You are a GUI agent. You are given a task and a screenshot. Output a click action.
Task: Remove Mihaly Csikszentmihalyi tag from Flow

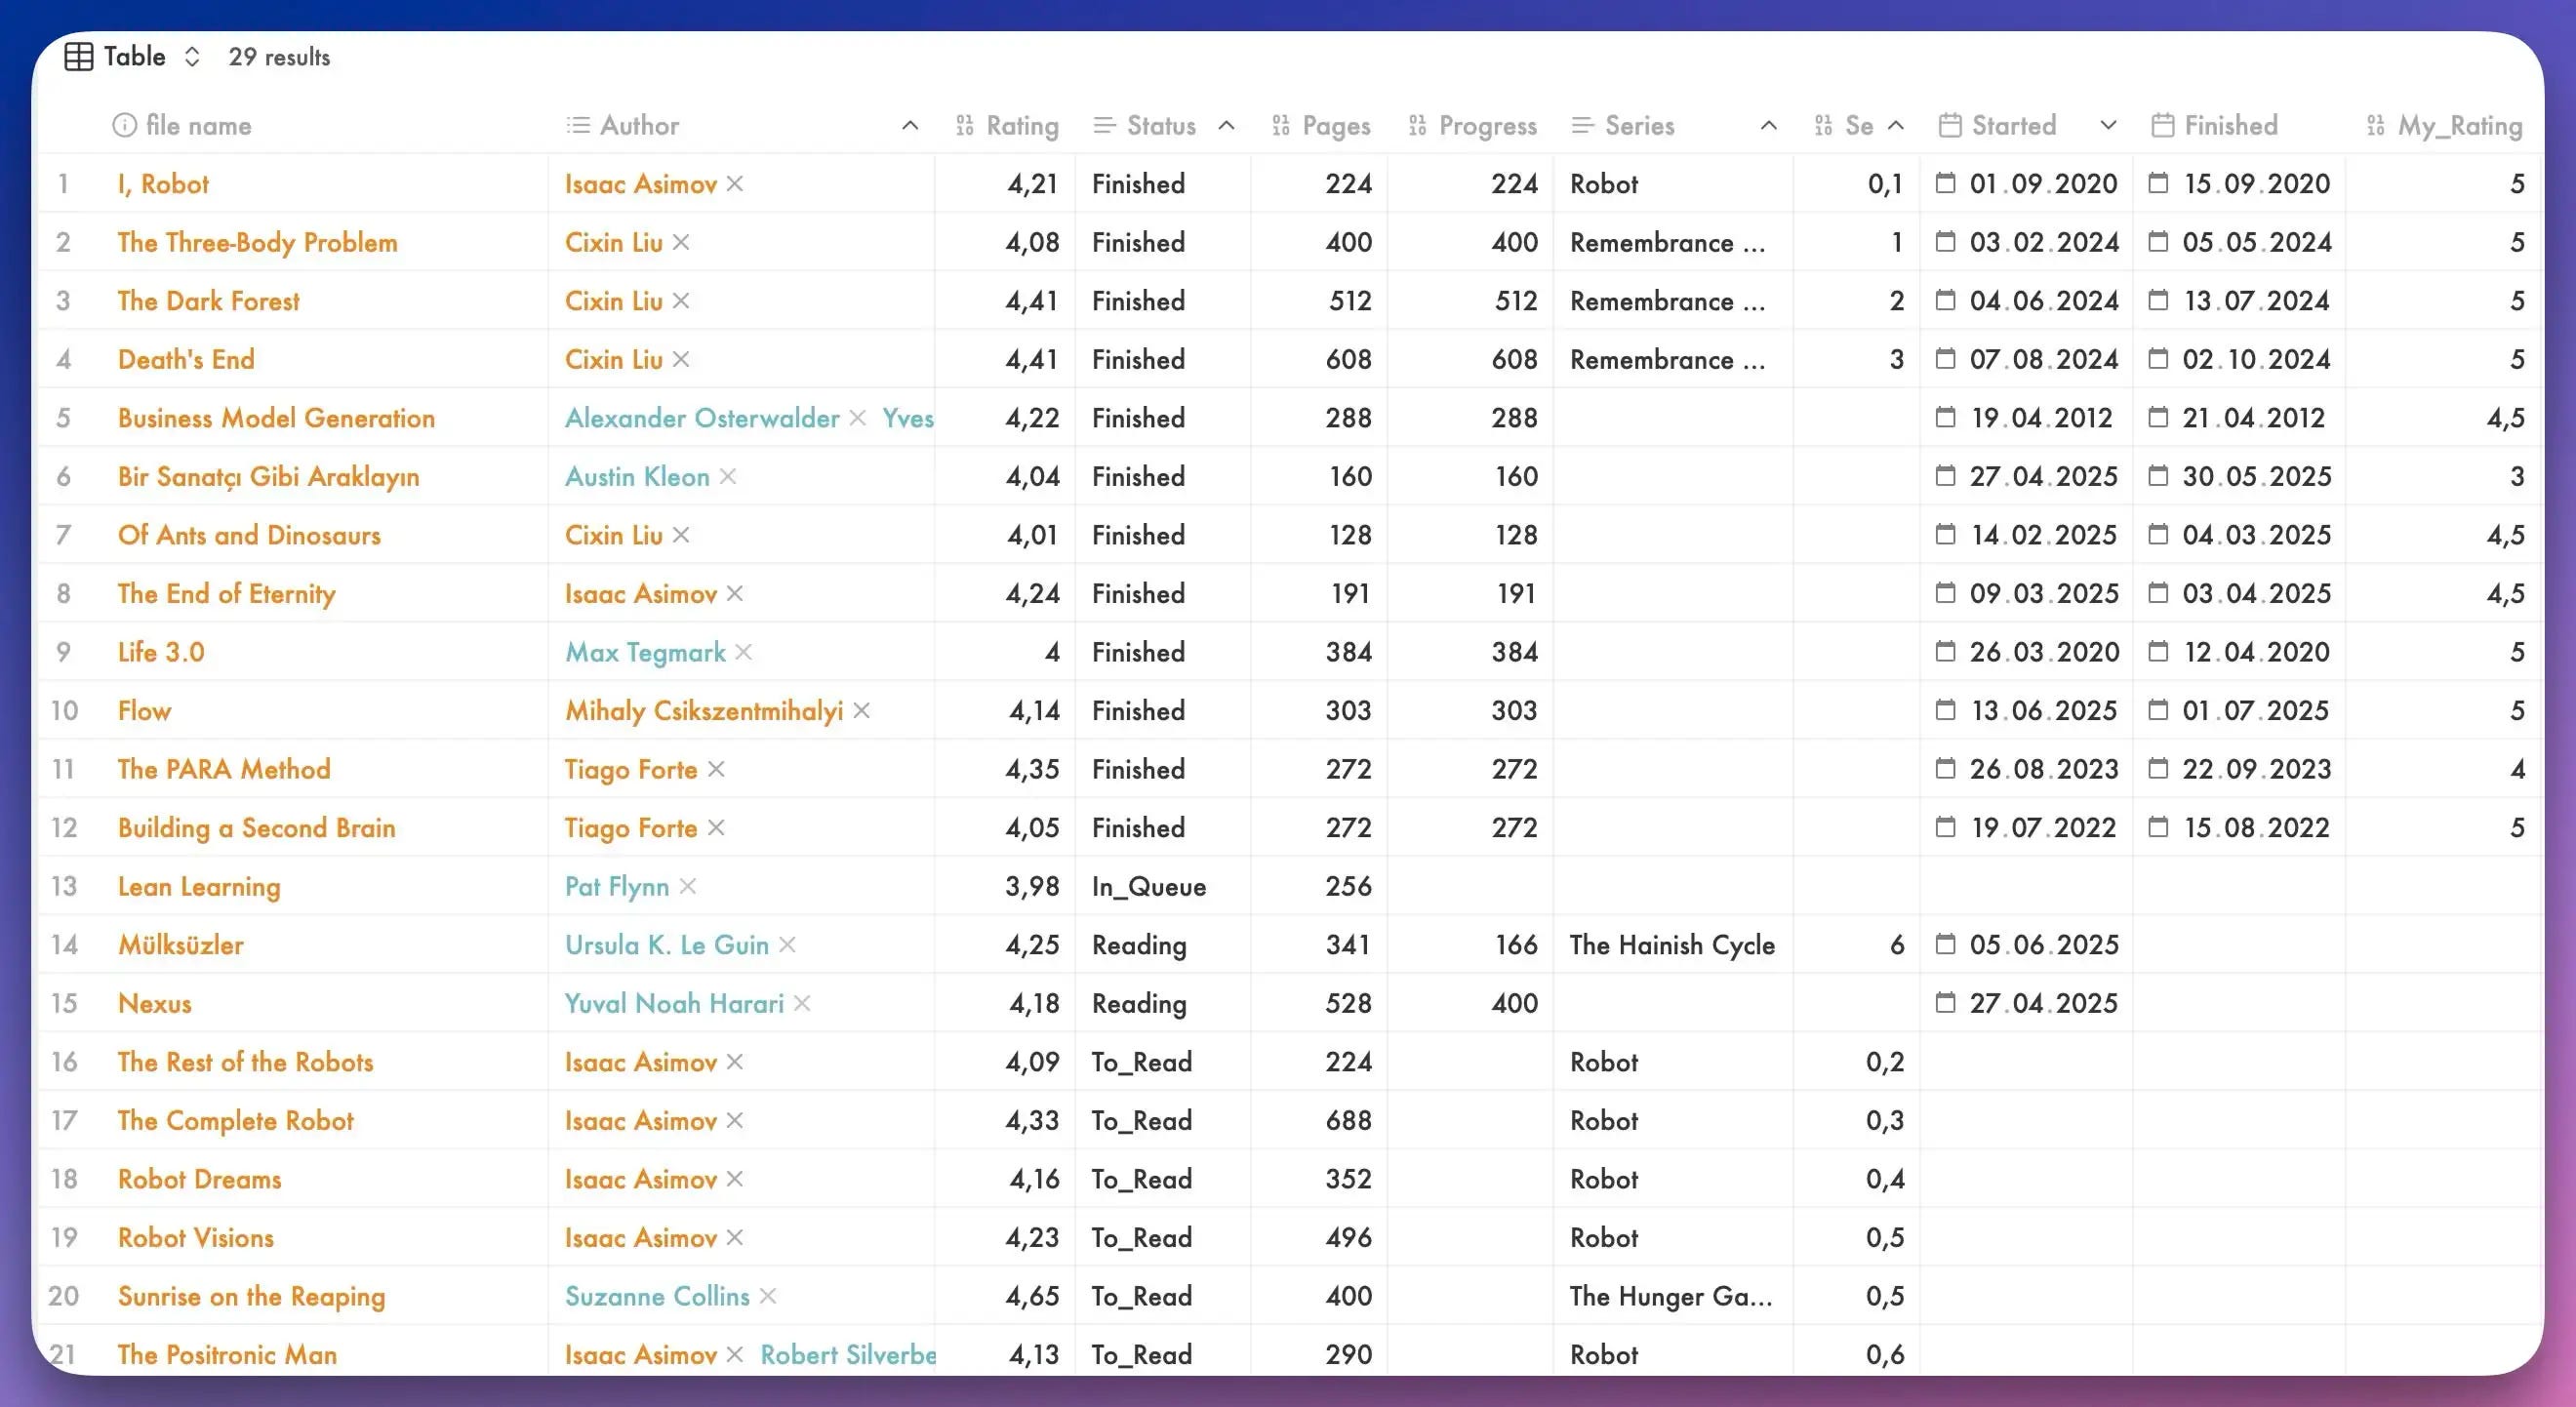tap(862, 711)
